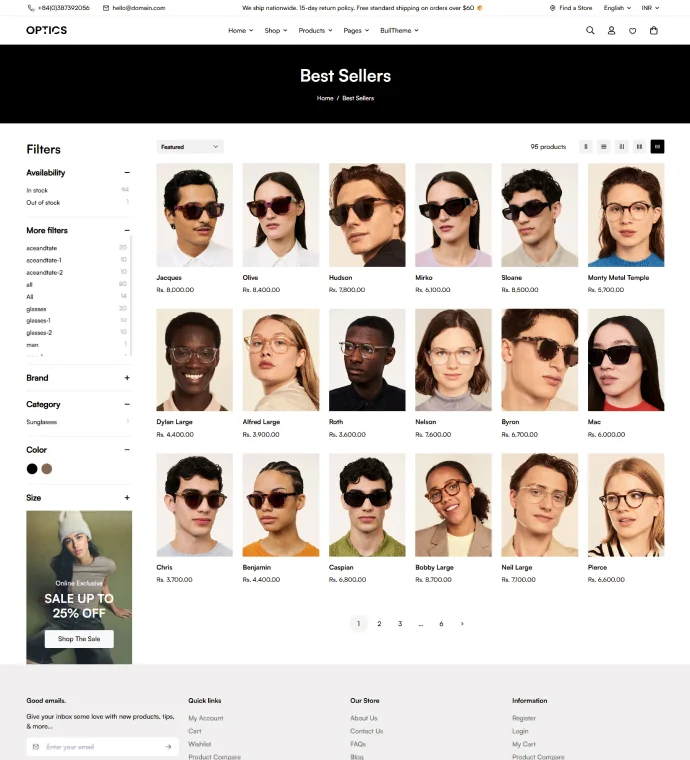Switch to two-column grid view icon

622,146
